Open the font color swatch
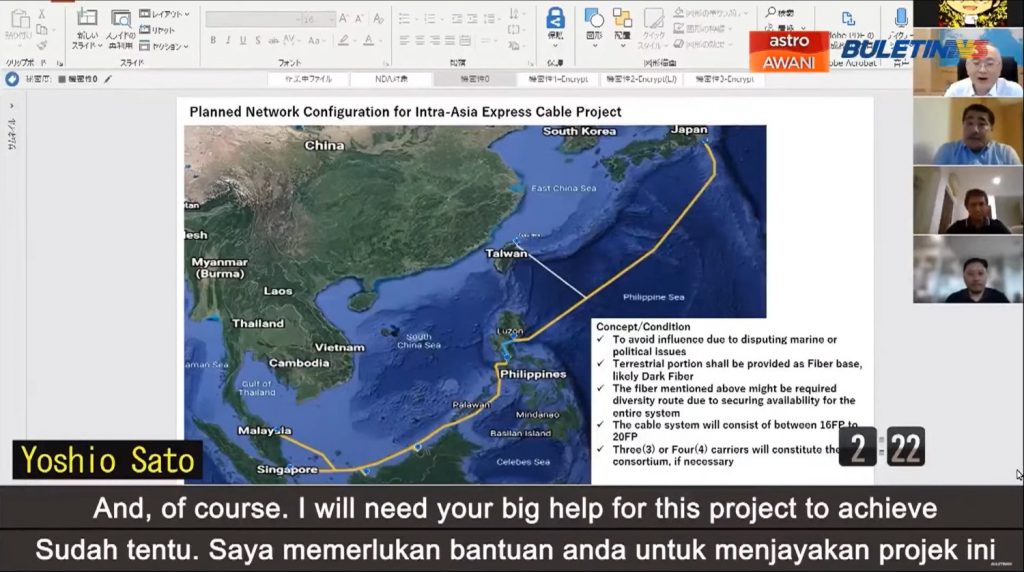The image size is (1024, 572). pos(368,40)
